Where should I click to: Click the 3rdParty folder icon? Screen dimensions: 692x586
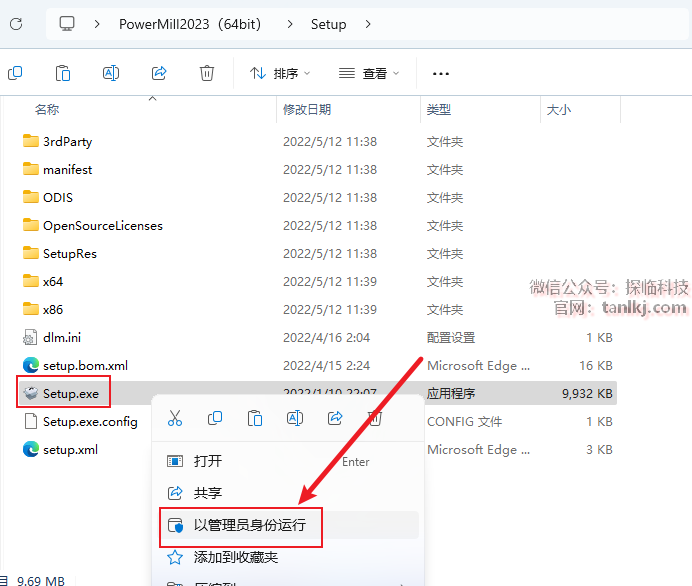click(30, 141)
